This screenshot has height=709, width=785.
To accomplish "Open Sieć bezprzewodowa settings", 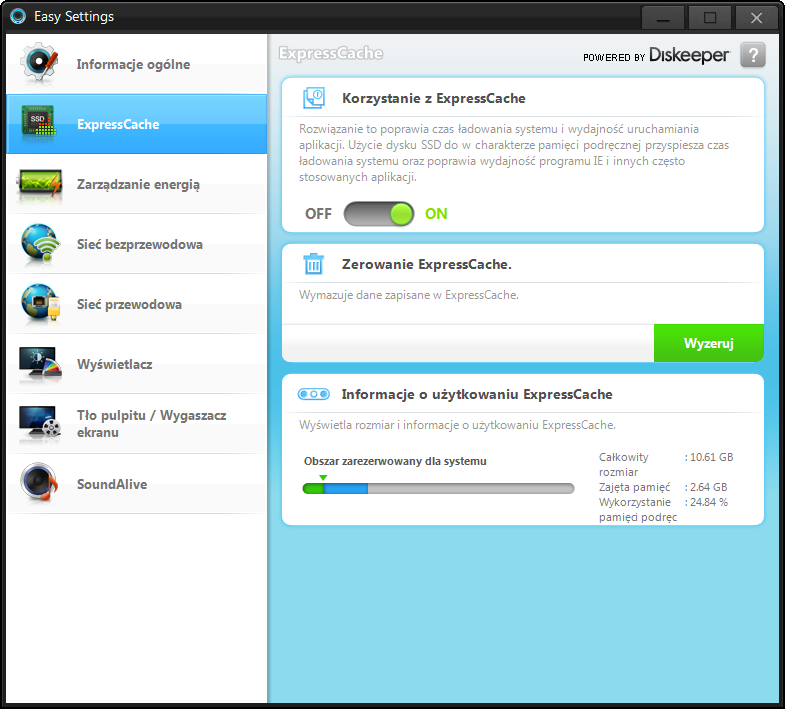I will tap(137, 244).
